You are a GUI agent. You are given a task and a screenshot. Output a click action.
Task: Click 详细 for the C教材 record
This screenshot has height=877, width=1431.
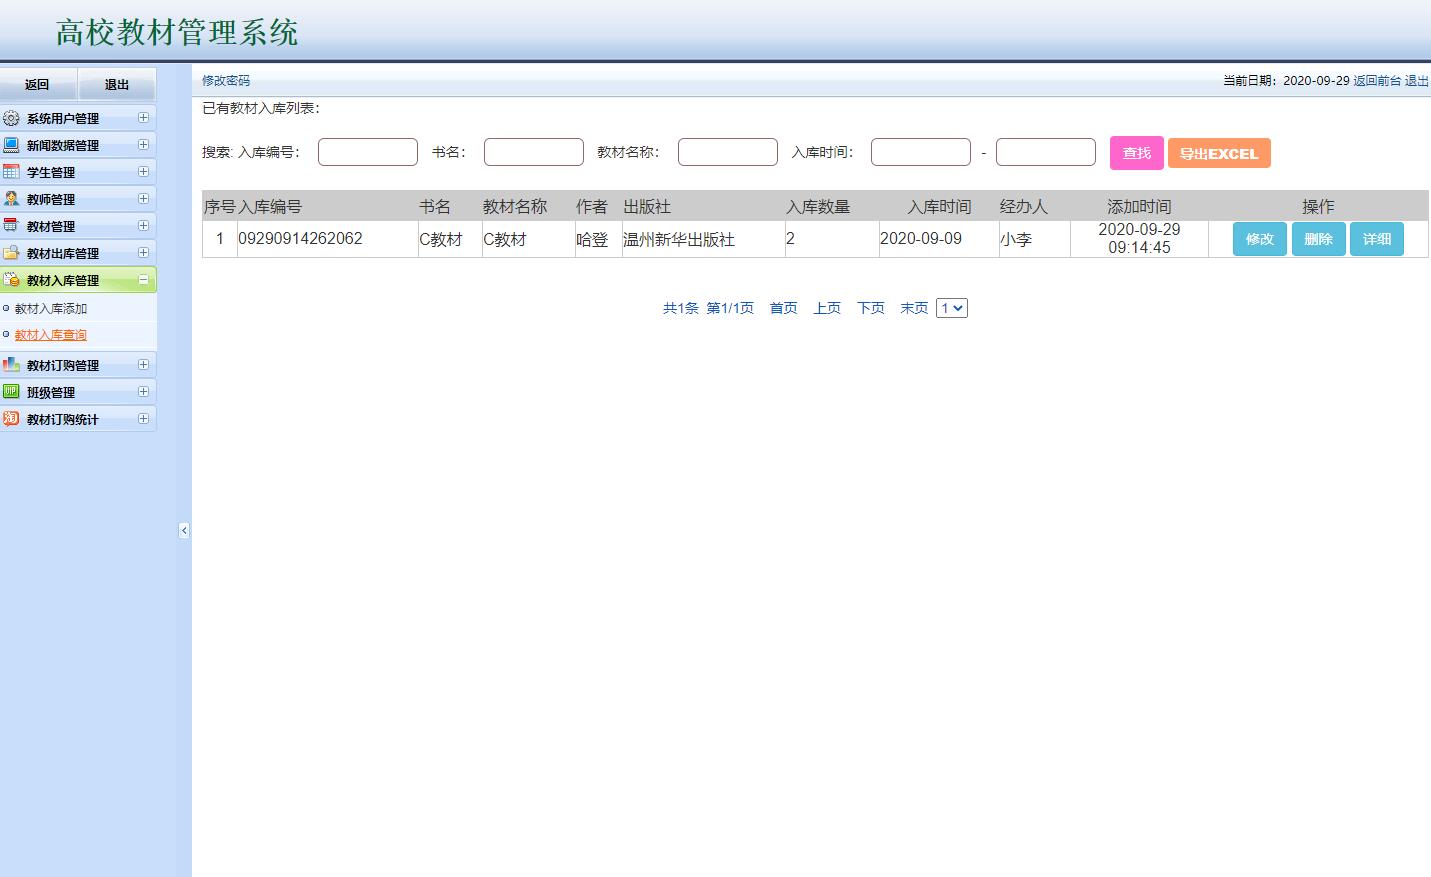coord(1377,238)
